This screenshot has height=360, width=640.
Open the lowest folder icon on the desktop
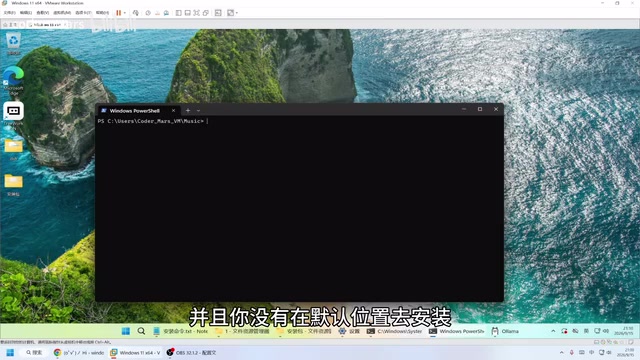pos(13,184)
